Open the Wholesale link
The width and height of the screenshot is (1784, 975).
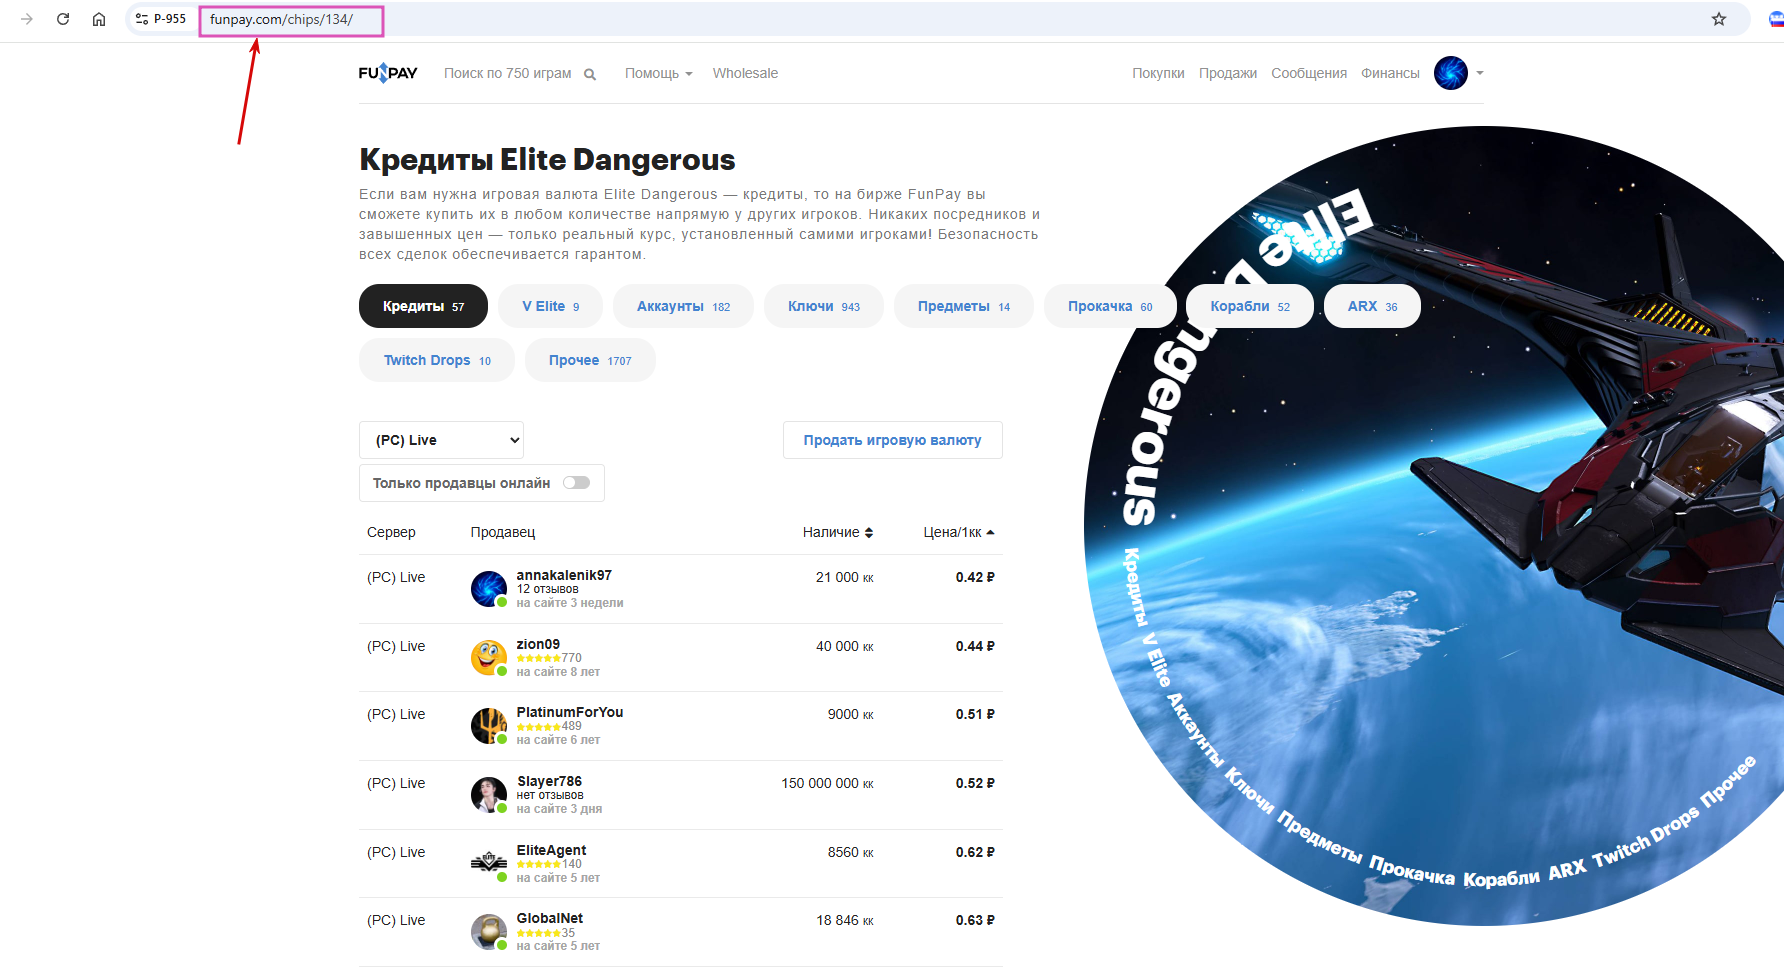click(x=745, y=73)
